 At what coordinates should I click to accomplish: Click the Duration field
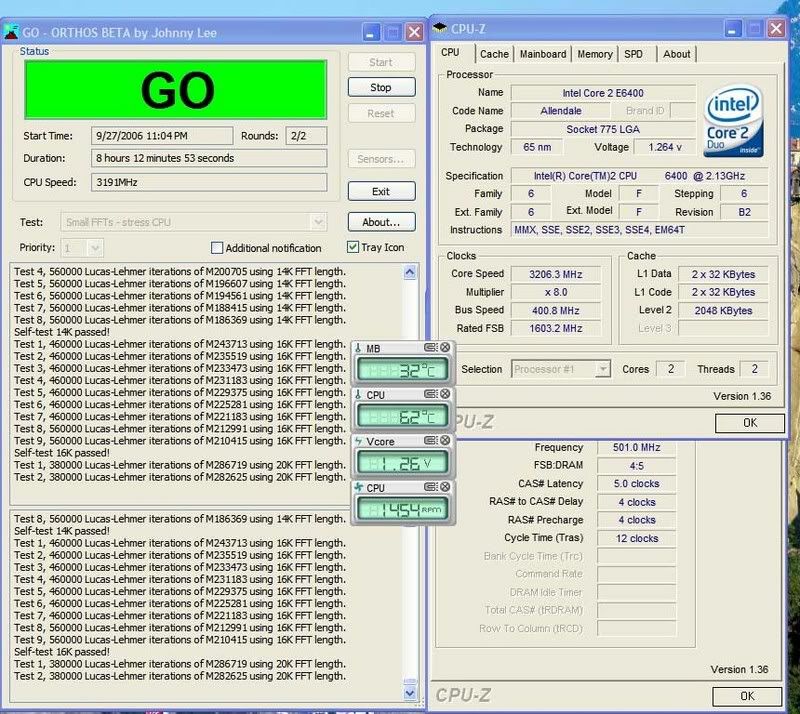[x=209, y=158]
